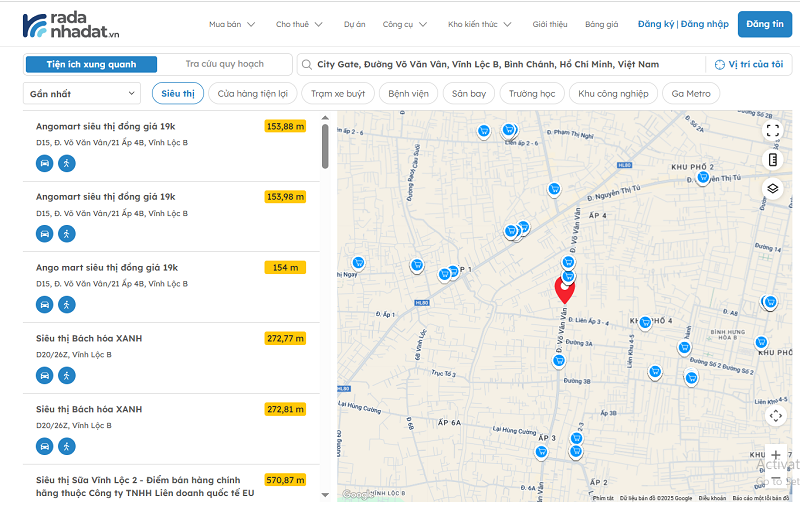The image size is (800, 516).
Task: Zoom in the map with plus button
Action: 776,455
